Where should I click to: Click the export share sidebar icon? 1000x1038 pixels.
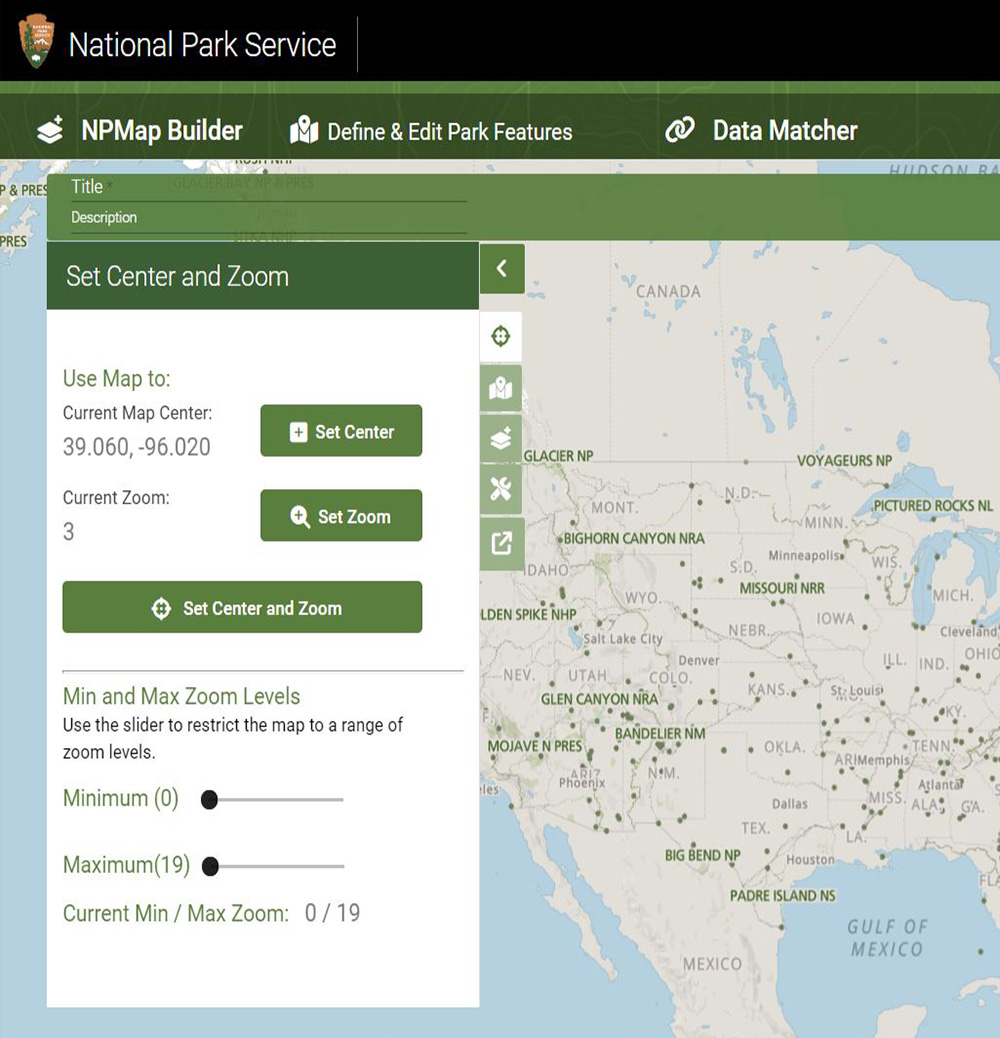click(x=501, y=543)
